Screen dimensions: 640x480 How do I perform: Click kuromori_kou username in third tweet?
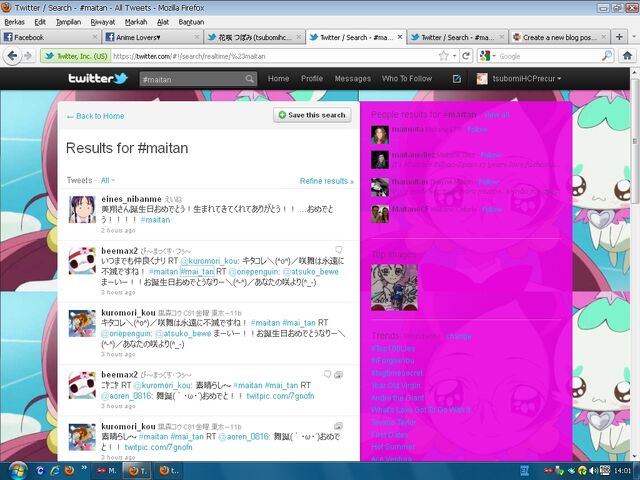tap(128, 313)
